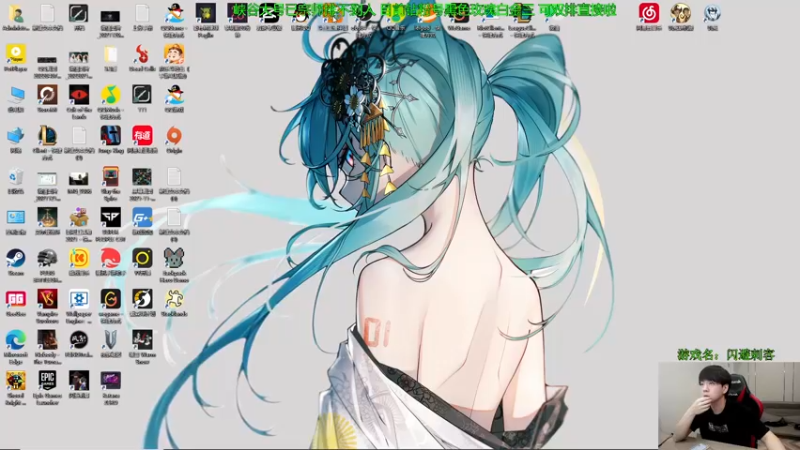
Task: Open the yellow knight game icon above Epic row
Action: 16,381
